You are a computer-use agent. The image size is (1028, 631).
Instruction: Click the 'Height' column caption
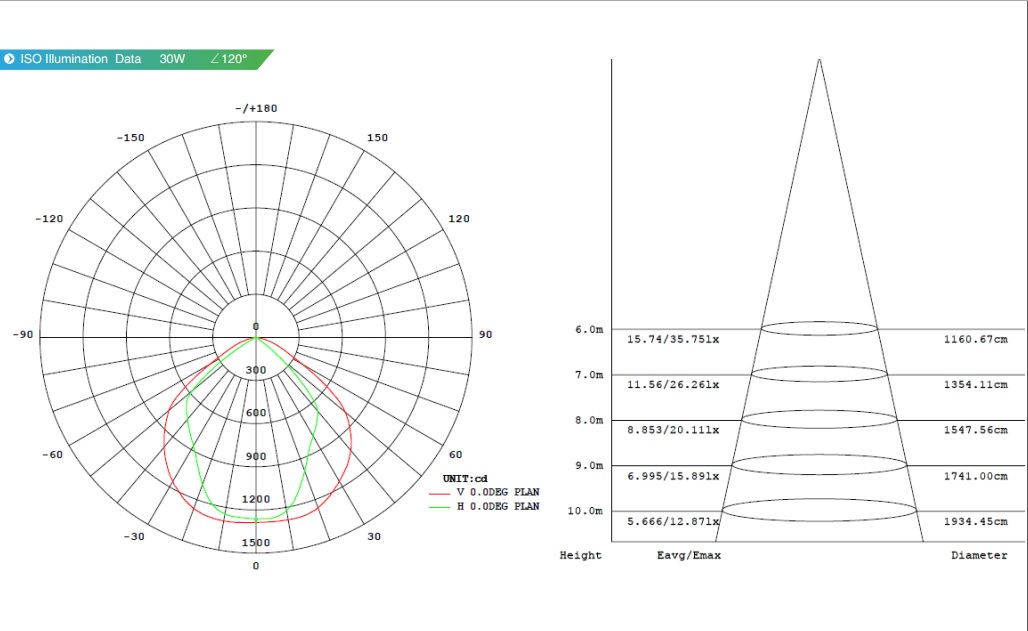pyautogui.click(x=581, y=556)
